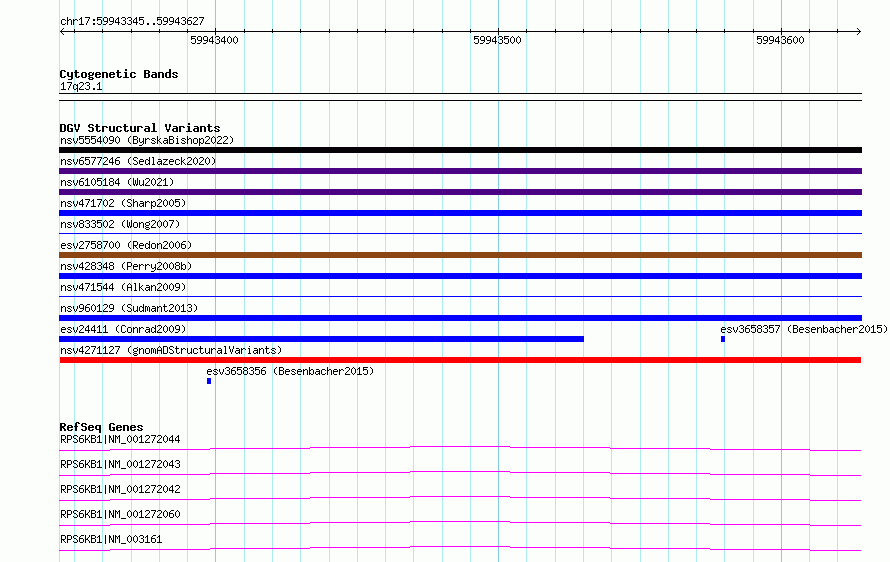Click the right arrow of the ruler
Viewport: 890px width, 562px height.
[858, 32]
